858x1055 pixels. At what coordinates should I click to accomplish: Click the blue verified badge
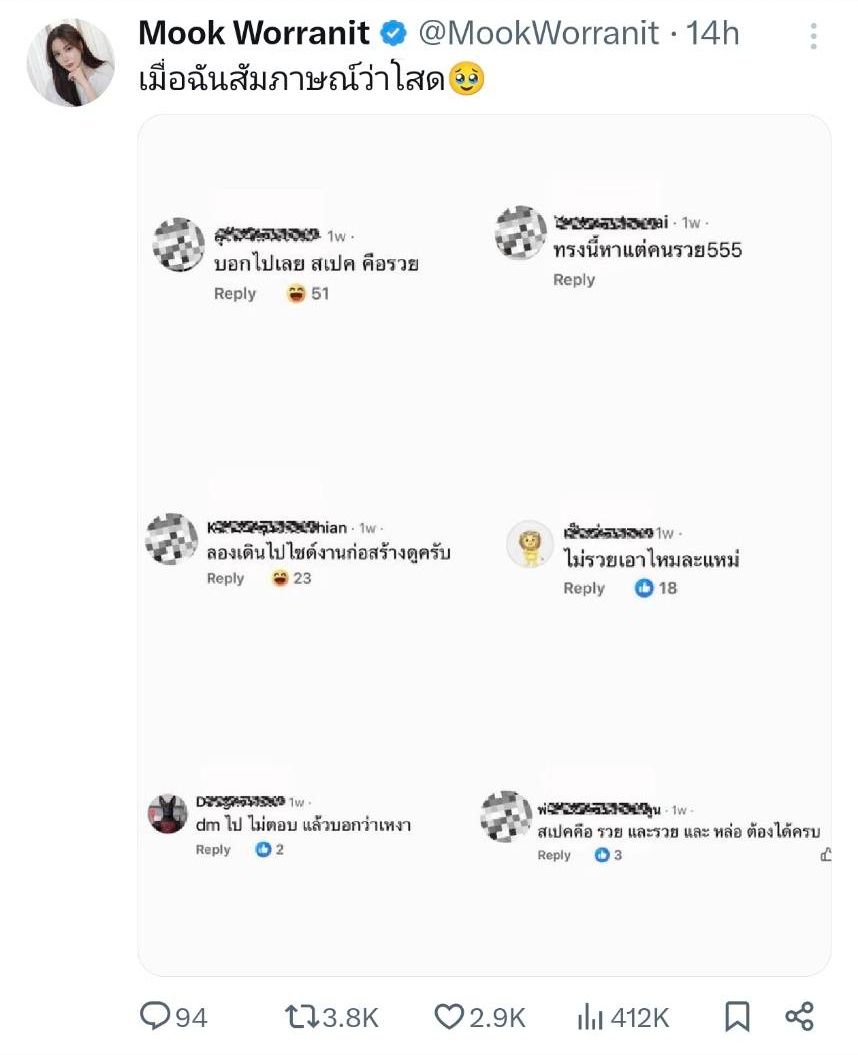coord(394,34)
